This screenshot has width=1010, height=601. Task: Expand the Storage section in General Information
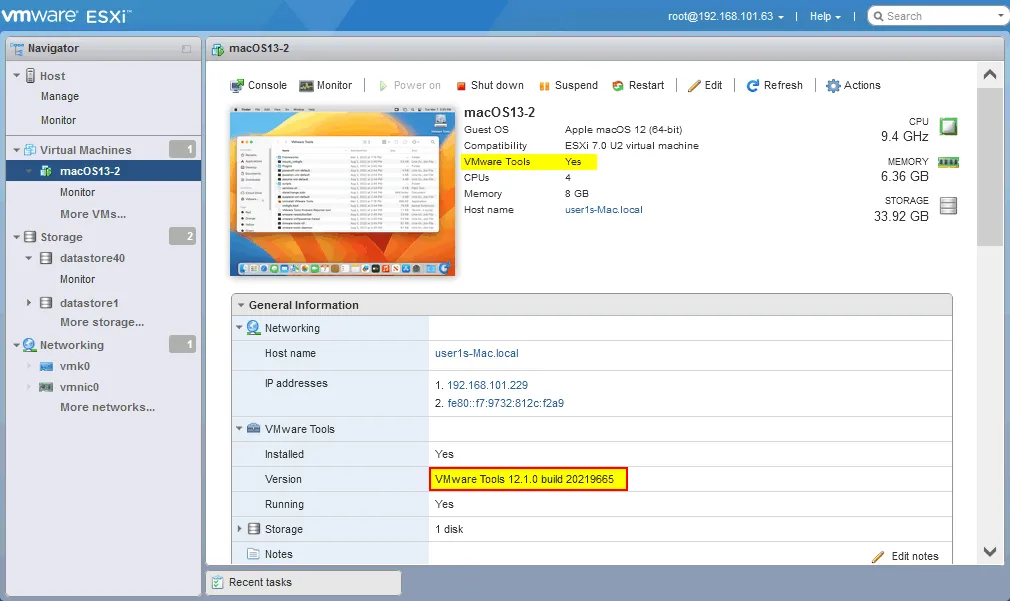[240, 529]
